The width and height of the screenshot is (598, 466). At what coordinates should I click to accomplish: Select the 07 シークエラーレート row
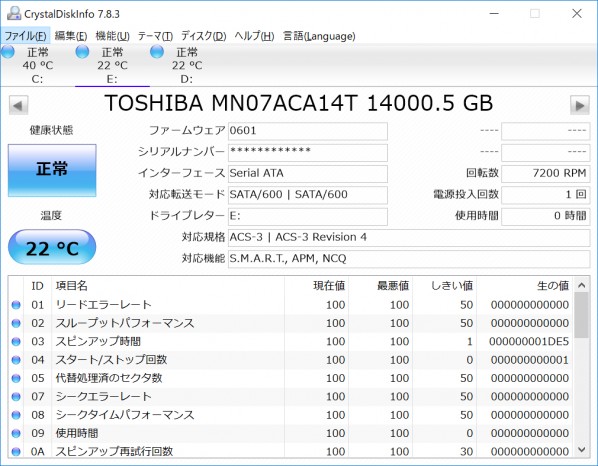pyautogui.click(x=291, y=396)
